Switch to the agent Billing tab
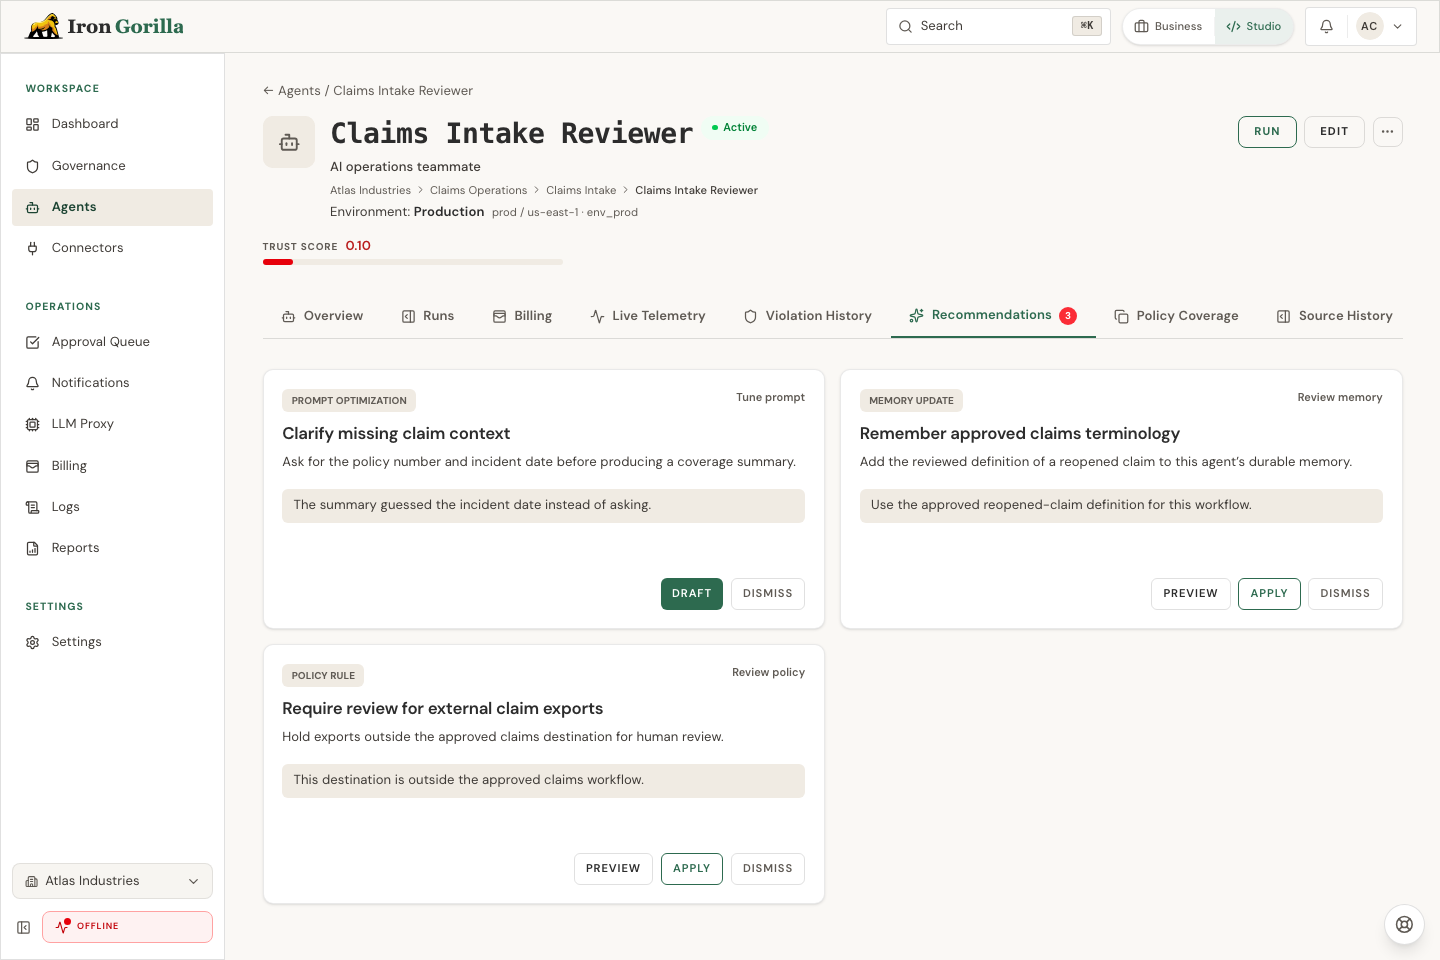This screenshot has height=960, width=1440. click(x=522, y=316)
